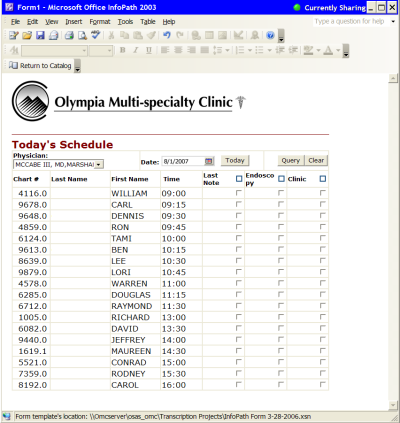
Task: Toggle Clinic column header checkbox
Action: tap(322, 179)
